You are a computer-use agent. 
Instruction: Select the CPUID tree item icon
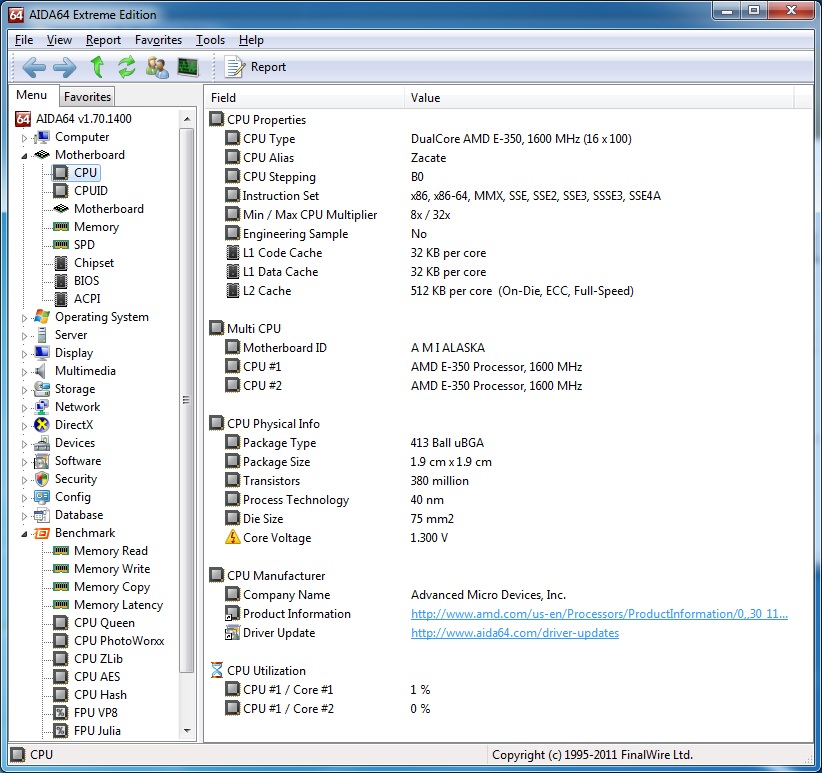click(61, 191)
